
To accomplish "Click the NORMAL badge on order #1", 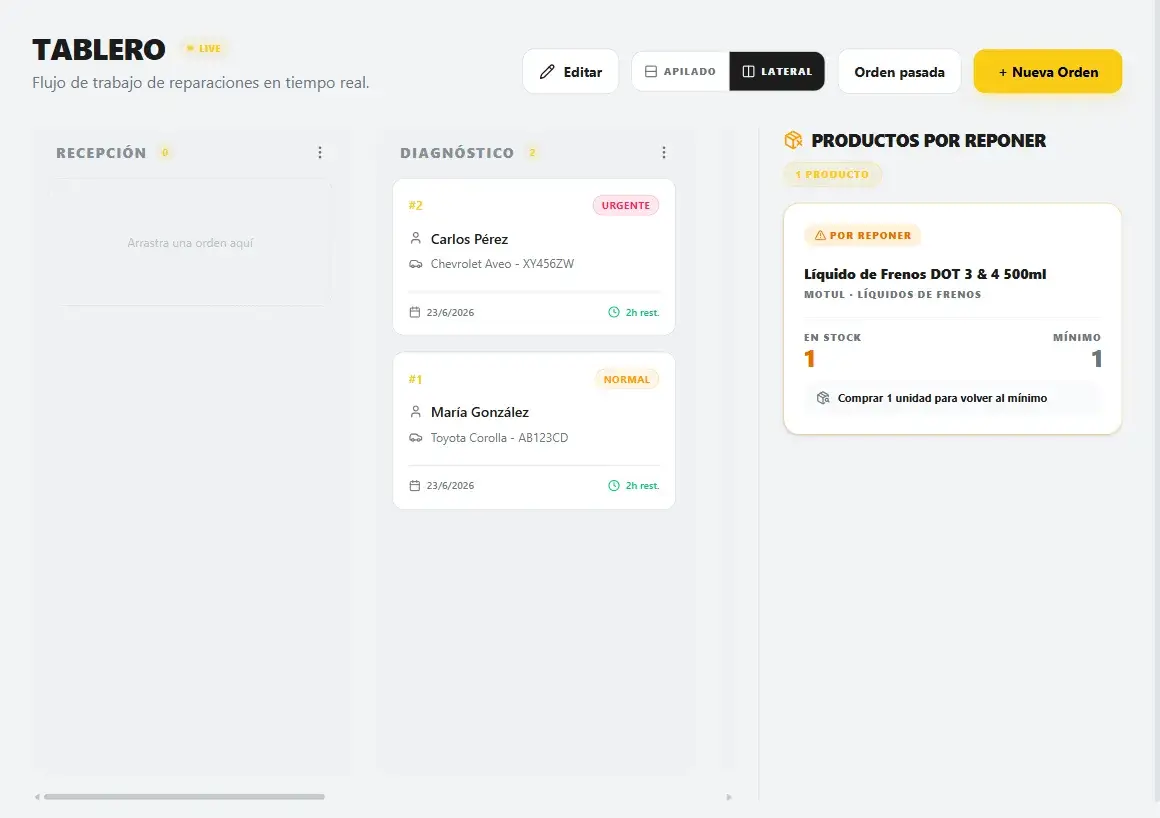I will coord(627,379).
